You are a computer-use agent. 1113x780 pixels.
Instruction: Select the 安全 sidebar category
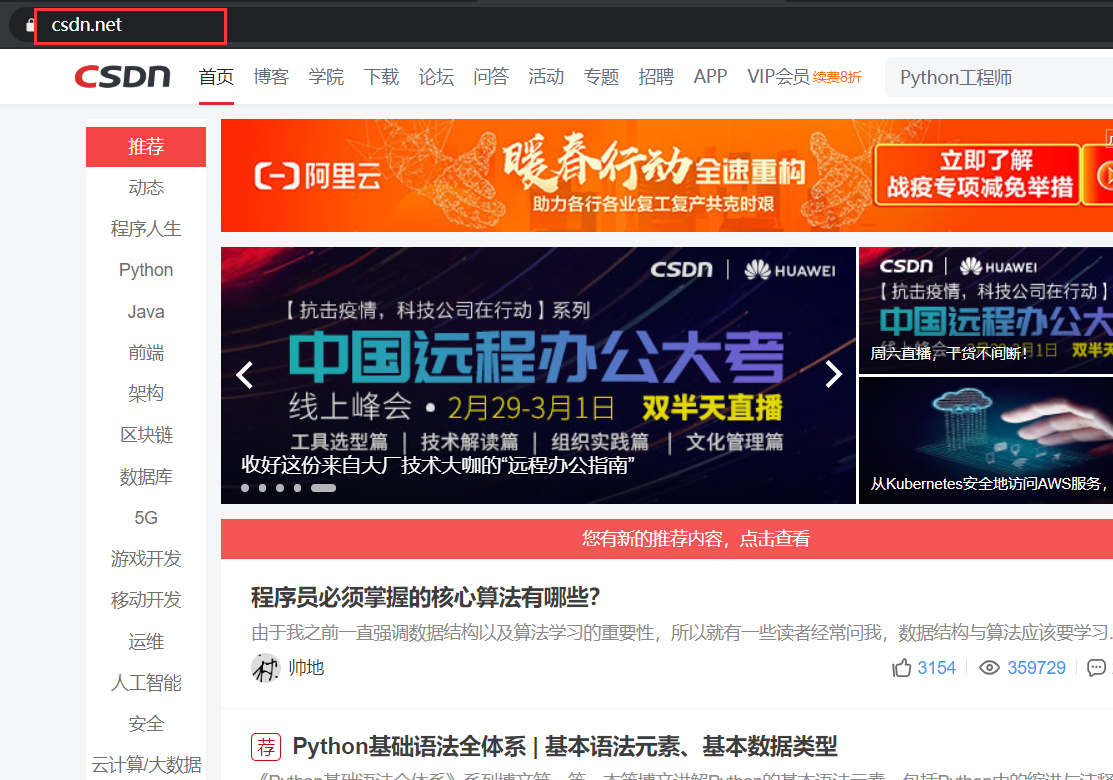146,724
